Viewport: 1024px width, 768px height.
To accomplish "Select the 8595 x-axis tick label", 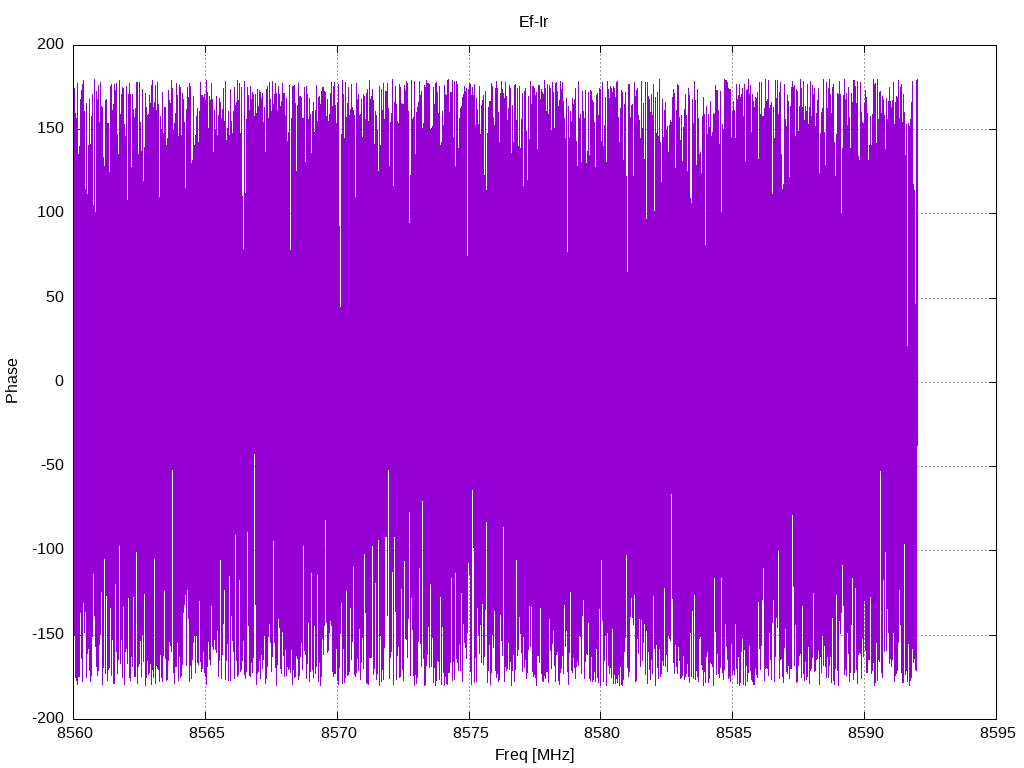I will coord(997,733).
